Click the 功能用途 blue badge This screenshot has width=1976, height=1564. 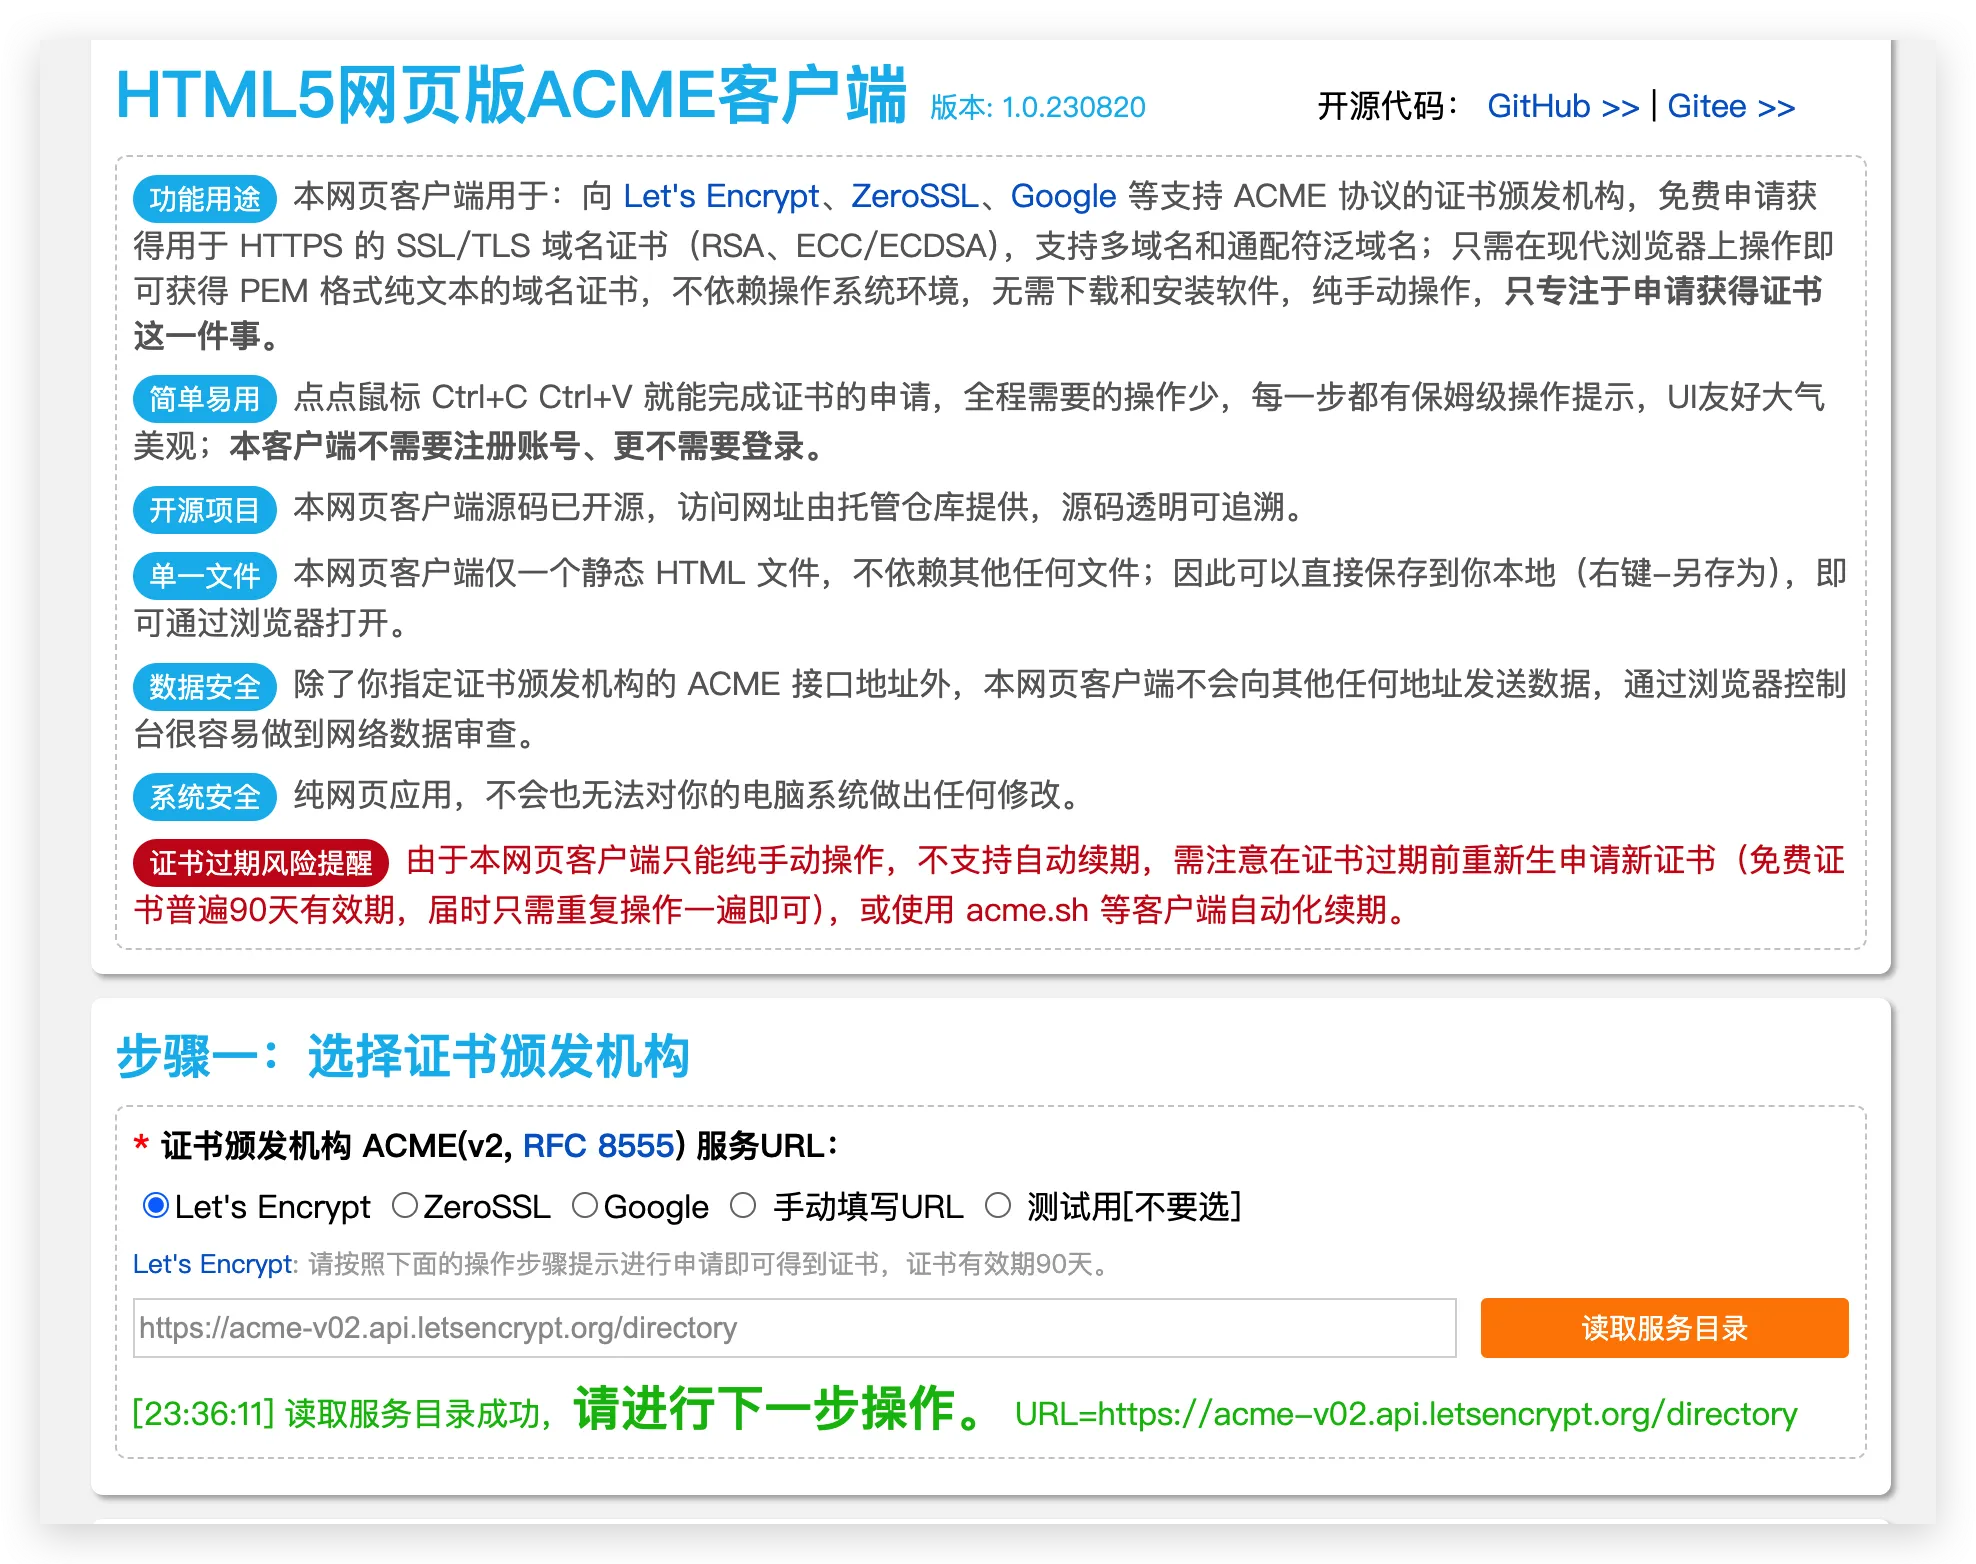[204, 199]
